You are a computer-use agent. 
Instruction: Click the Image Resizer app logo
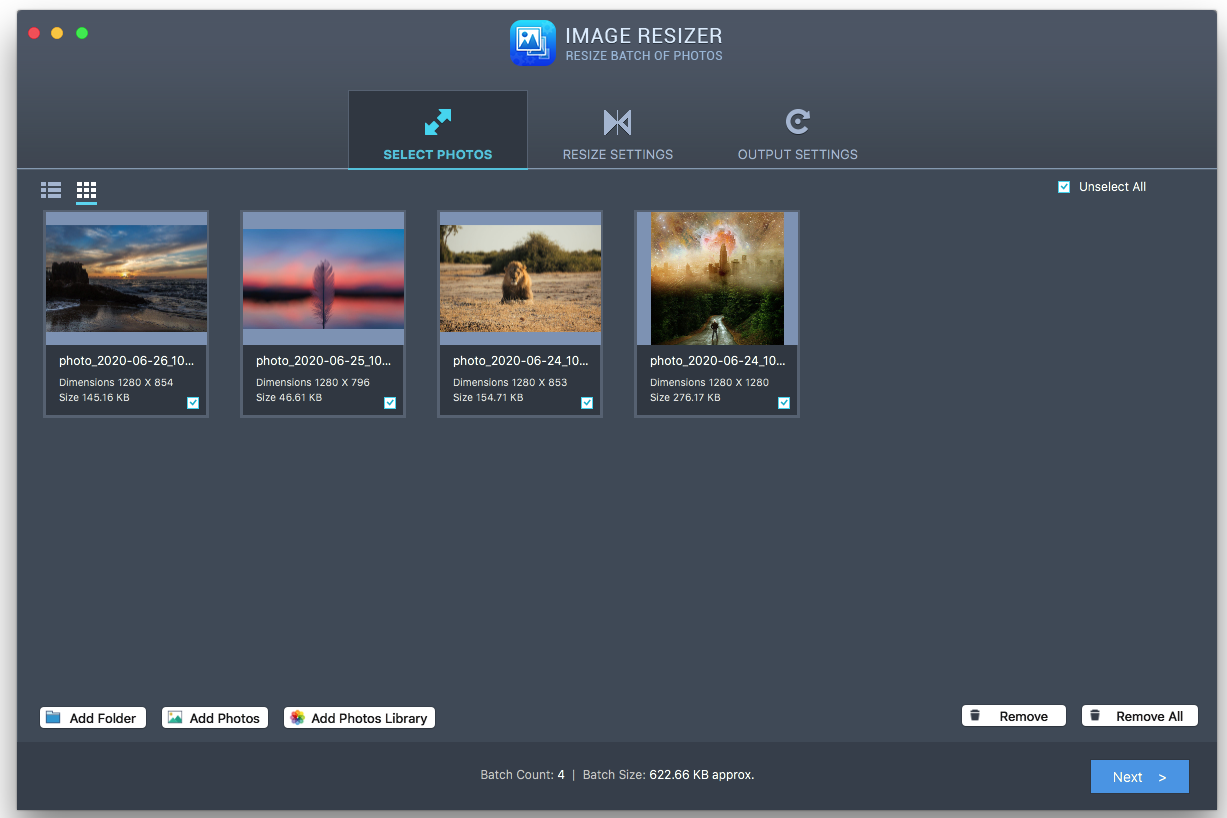[532, 43]
